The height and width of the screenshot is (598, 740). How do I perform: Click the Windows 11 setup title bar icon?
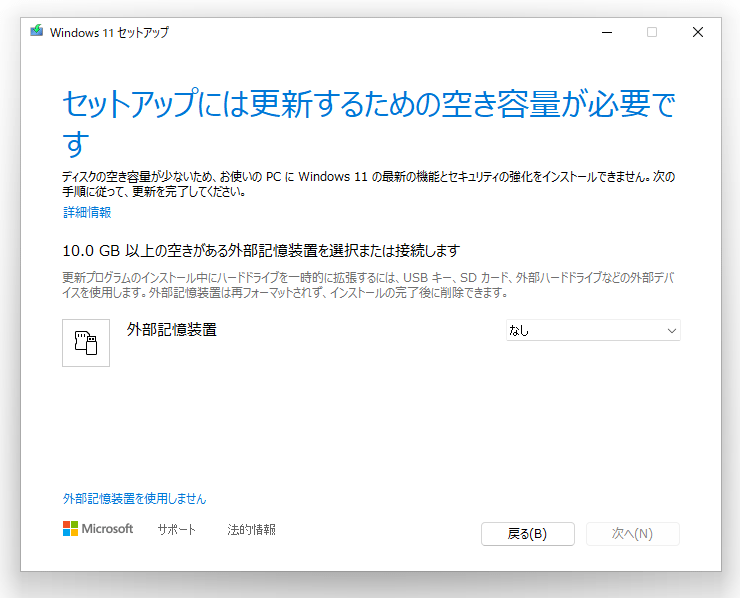pyautogui.click(x=37, y=31)
